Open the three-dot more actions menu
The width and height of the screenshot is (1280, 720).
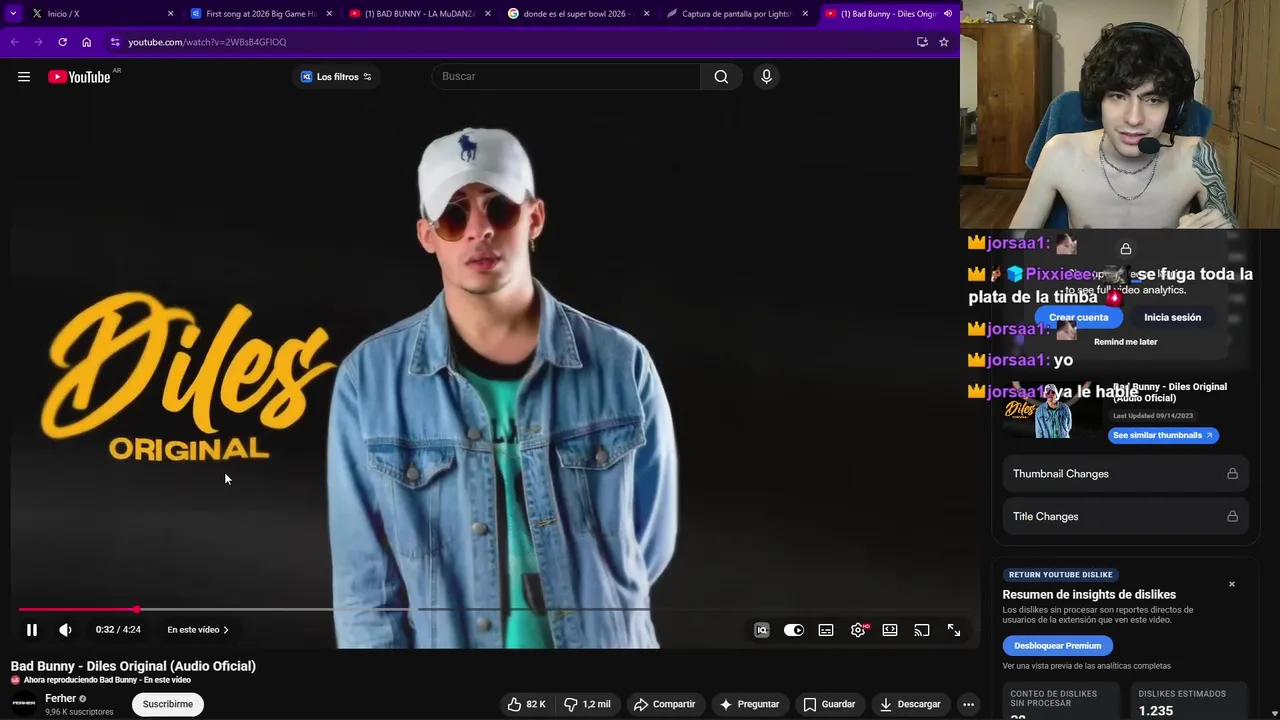click(968, 704)
